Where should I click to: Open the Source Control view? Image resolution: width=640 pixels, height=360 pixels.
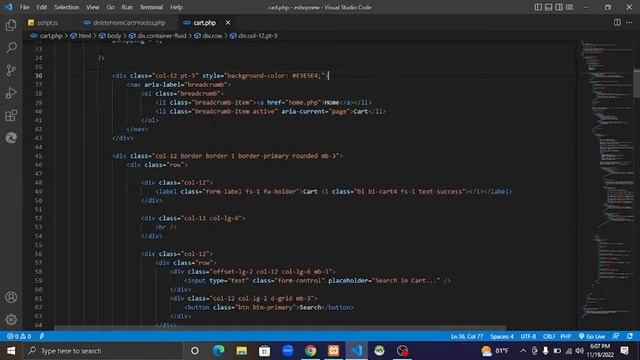pos(11,70)
